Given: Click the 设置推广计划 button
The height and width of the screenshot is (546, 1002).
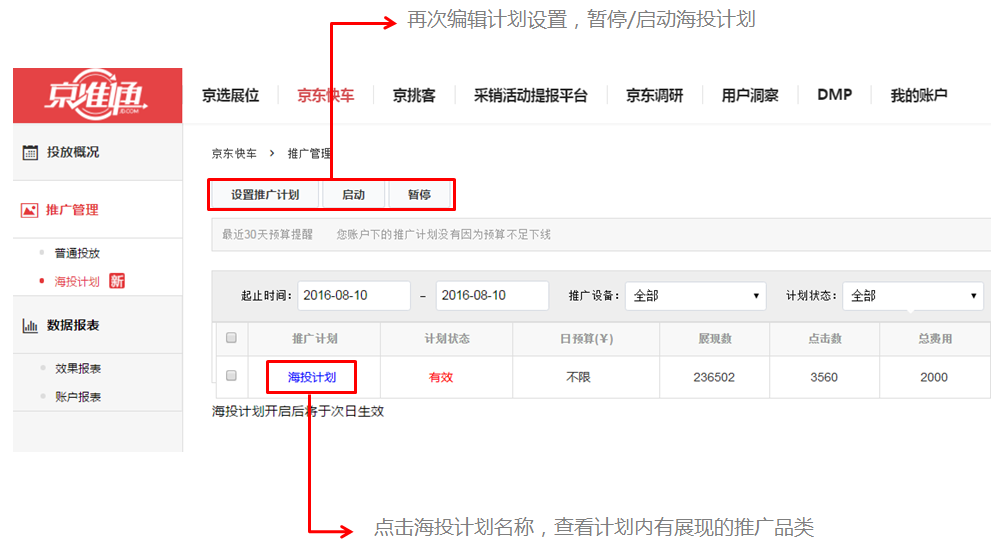Looking at the screenshot, I should coord(265,195).
